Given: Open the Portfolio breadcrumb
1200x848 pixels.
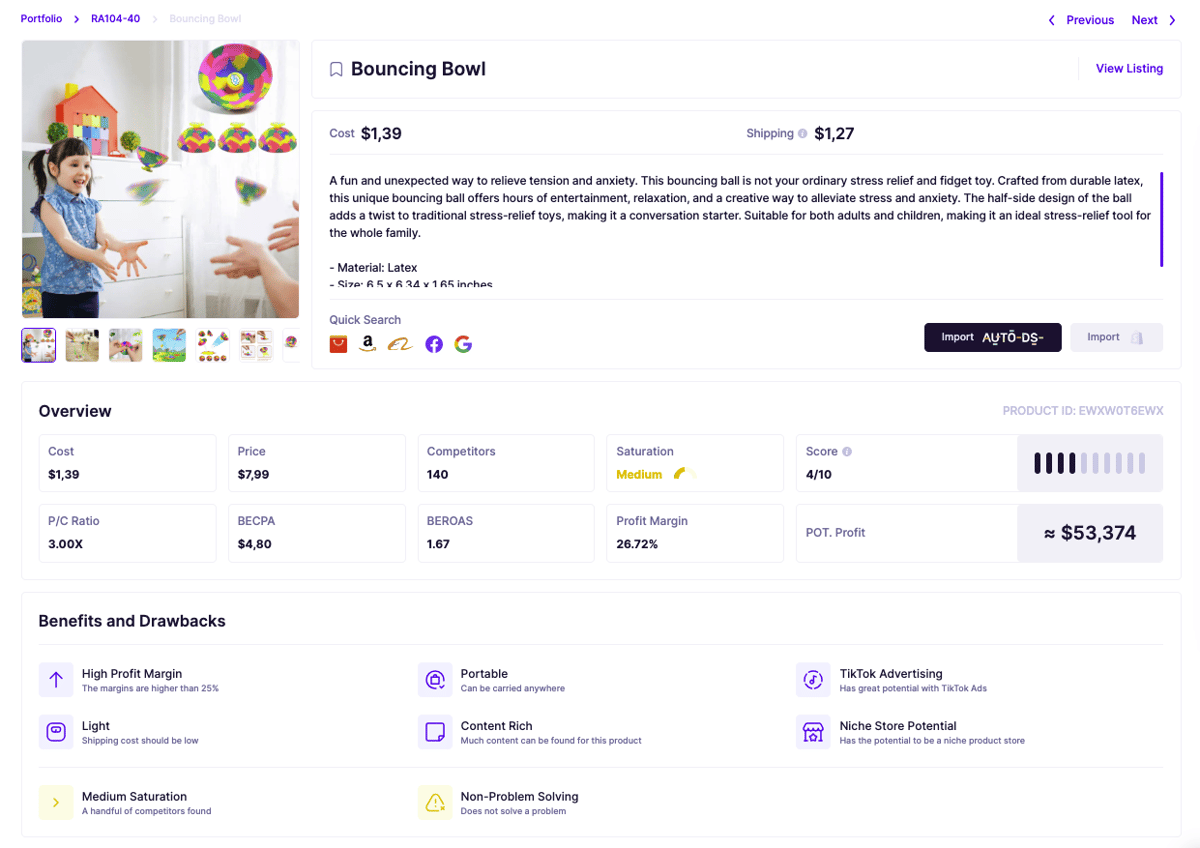Looking at the screenshot, I should click(41, 19).
